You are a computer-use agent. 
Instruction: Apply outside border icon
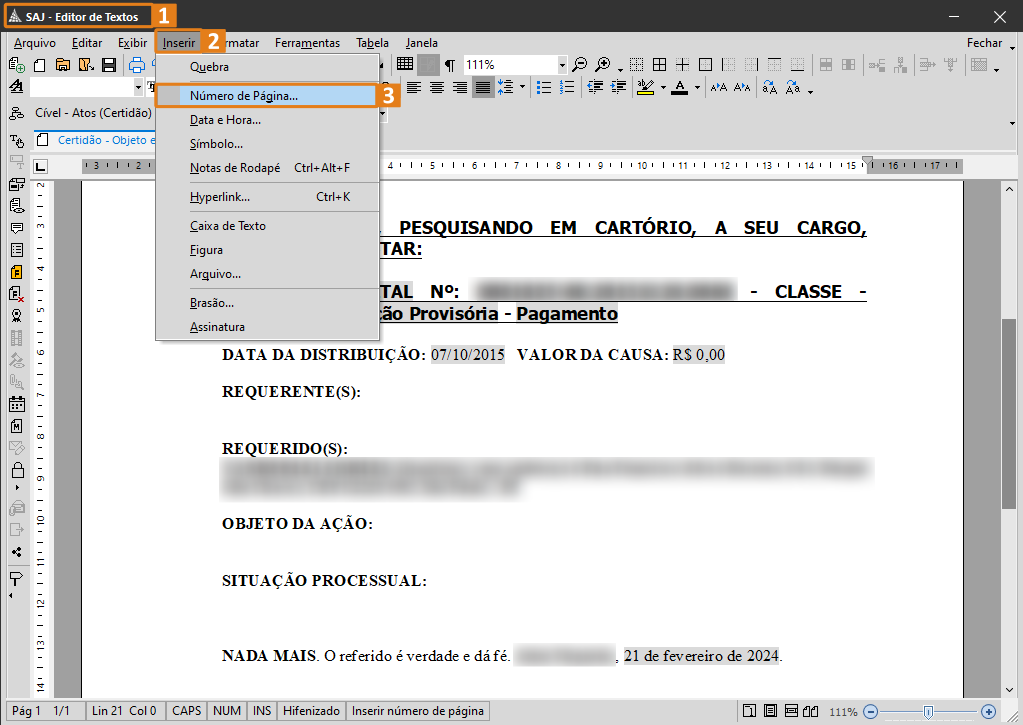(x=705, y=65)
